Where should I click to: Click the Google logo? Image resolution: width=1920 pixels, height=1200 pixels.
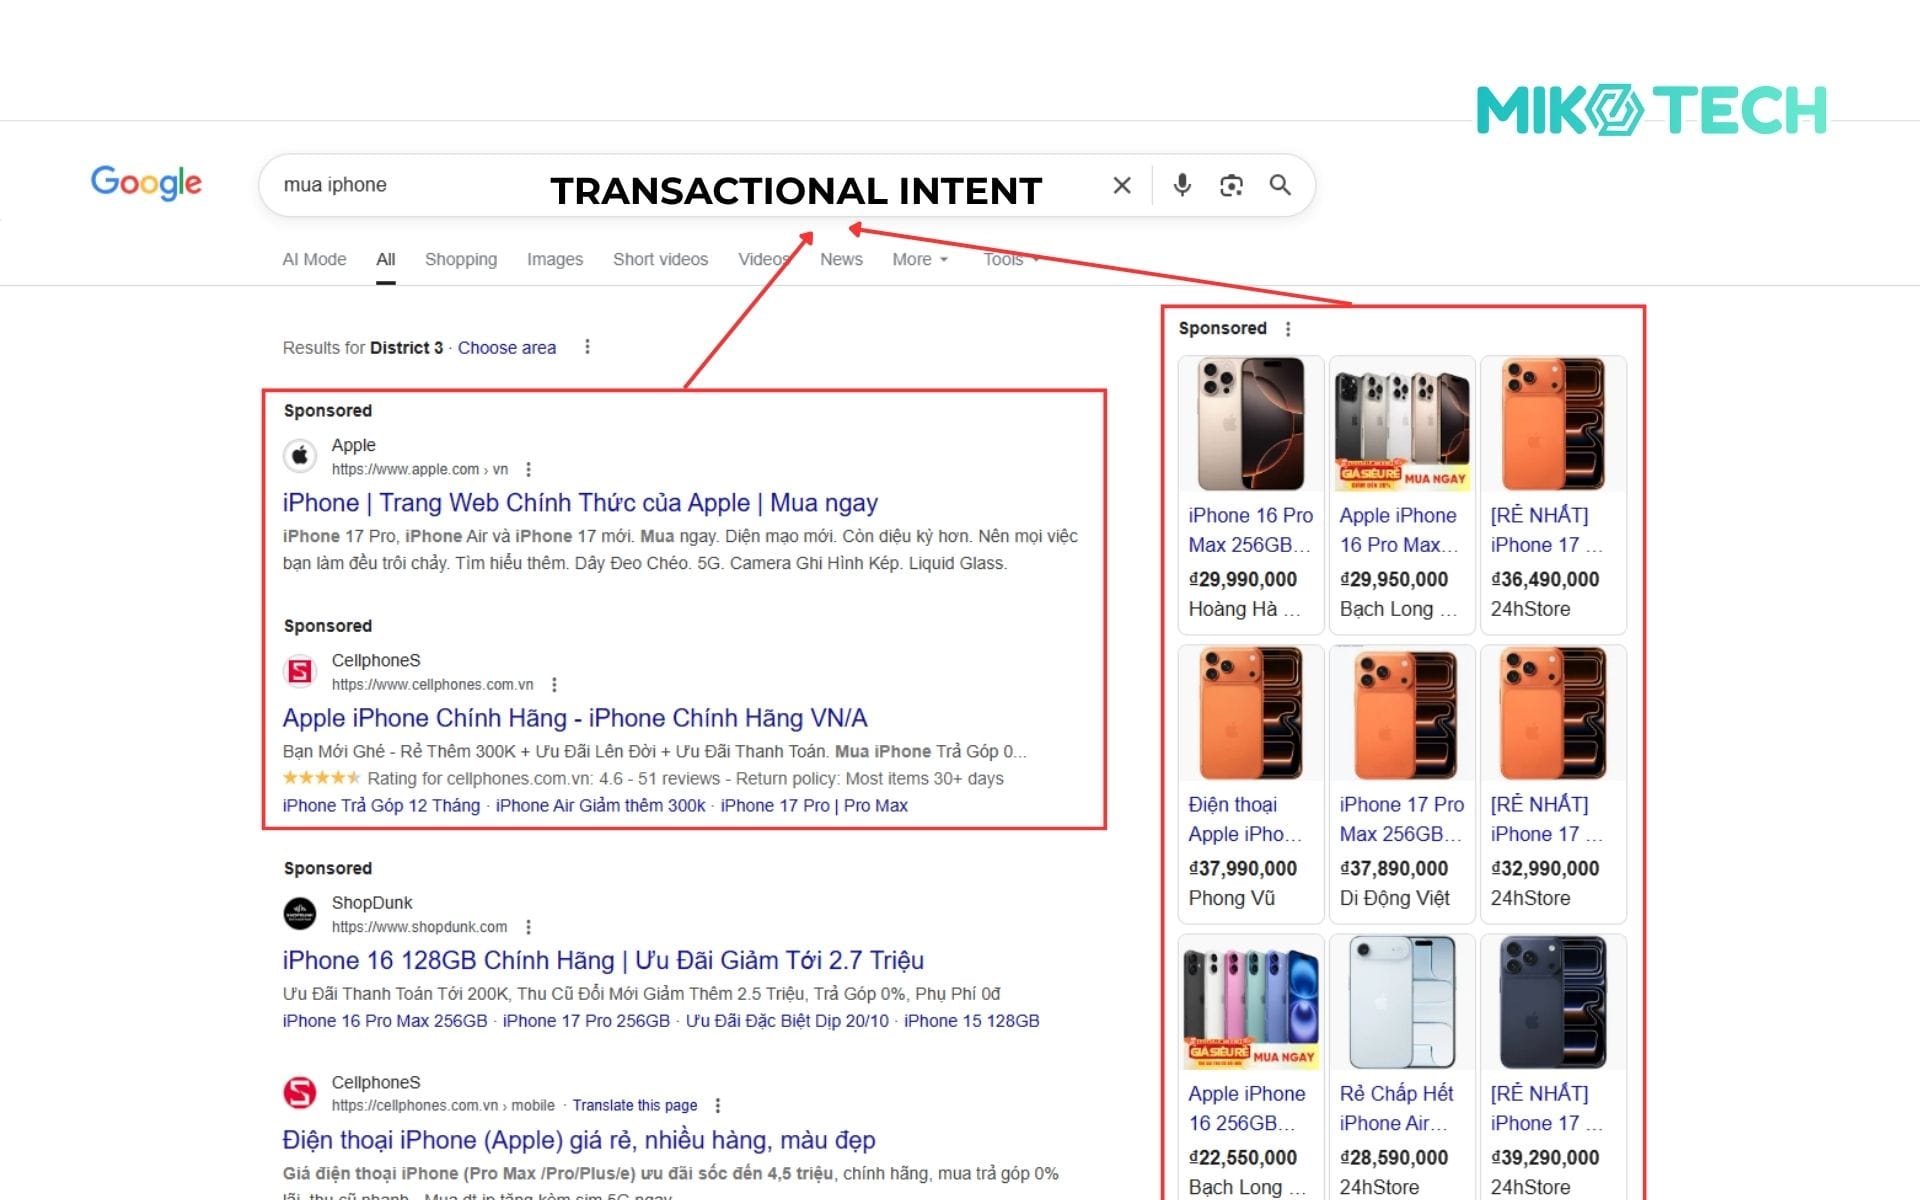click(x=145, y=183)
